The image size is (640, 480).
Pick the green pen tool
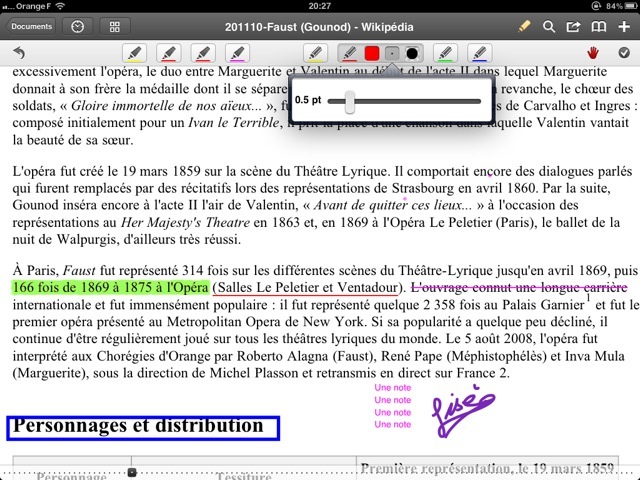coord(447,53)
